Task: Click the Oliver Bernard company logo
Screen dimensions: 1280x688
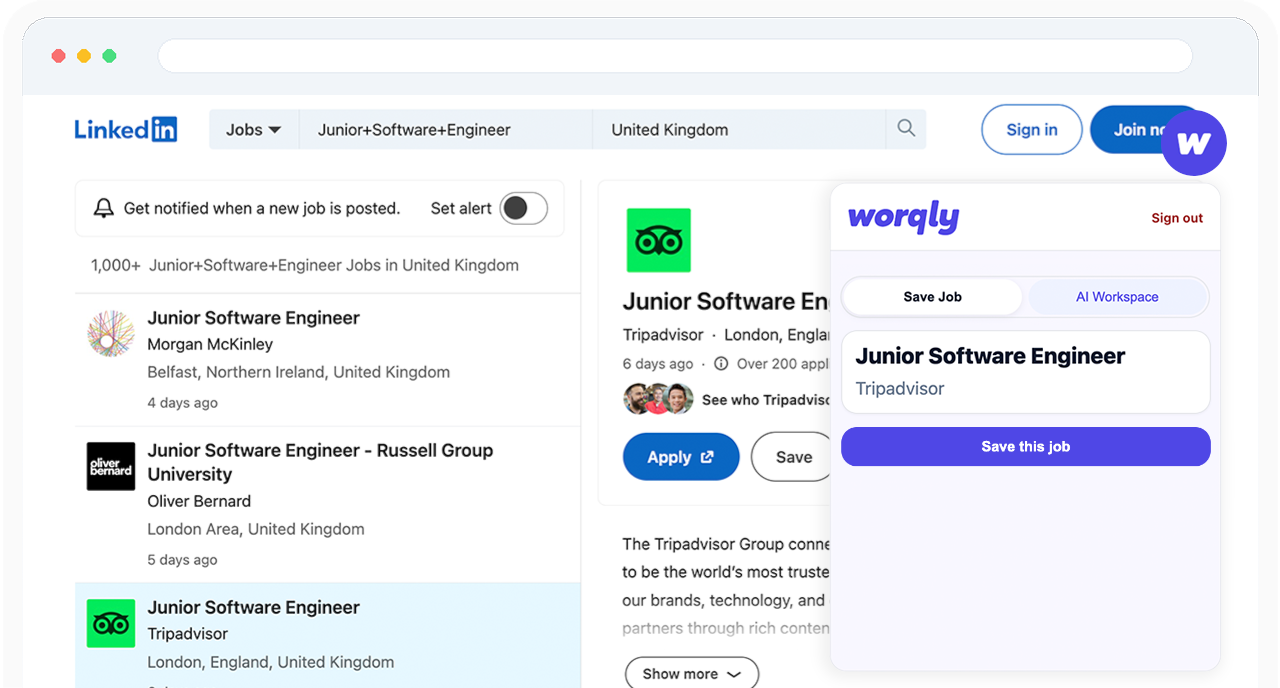Action: 111,466
